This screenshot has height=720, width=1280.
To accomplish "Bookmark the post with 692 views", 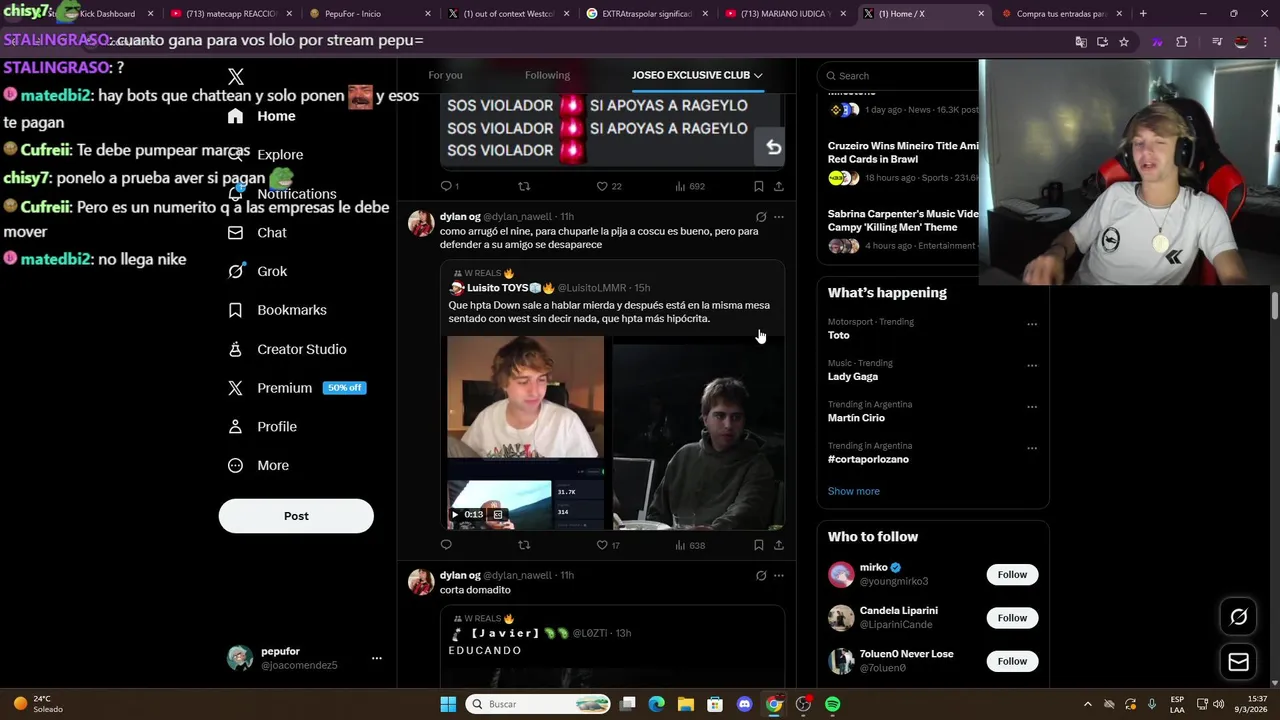I will 758,186.
